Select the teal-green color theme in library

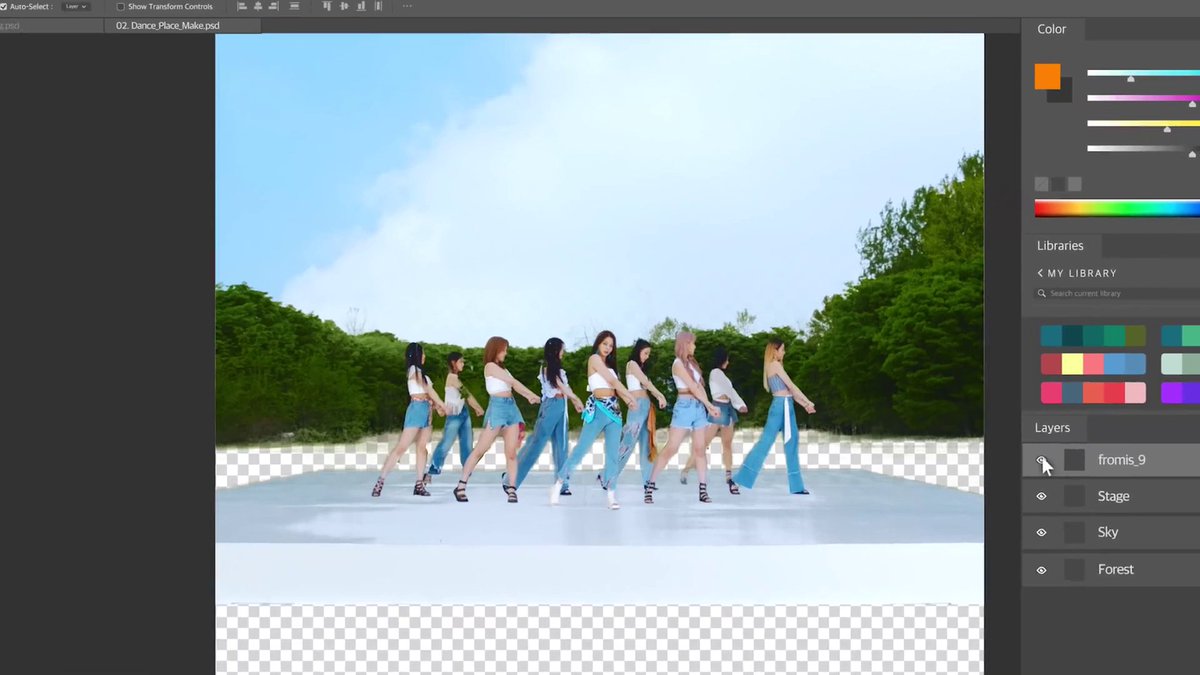tap(1093, 336)
